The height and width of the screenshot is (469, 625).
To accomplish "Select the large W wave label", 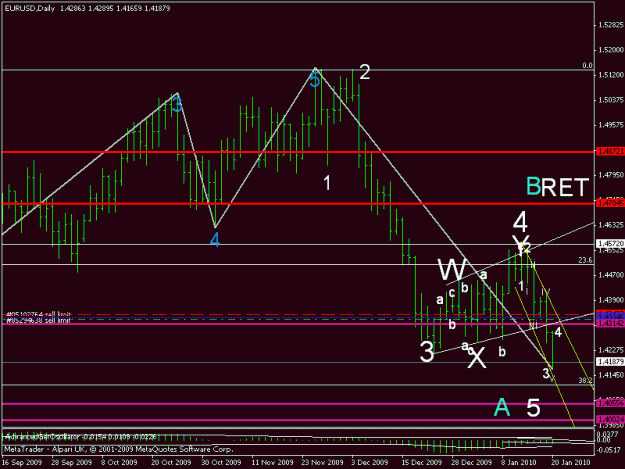I will pyautogui.click(x=452, y=270).
